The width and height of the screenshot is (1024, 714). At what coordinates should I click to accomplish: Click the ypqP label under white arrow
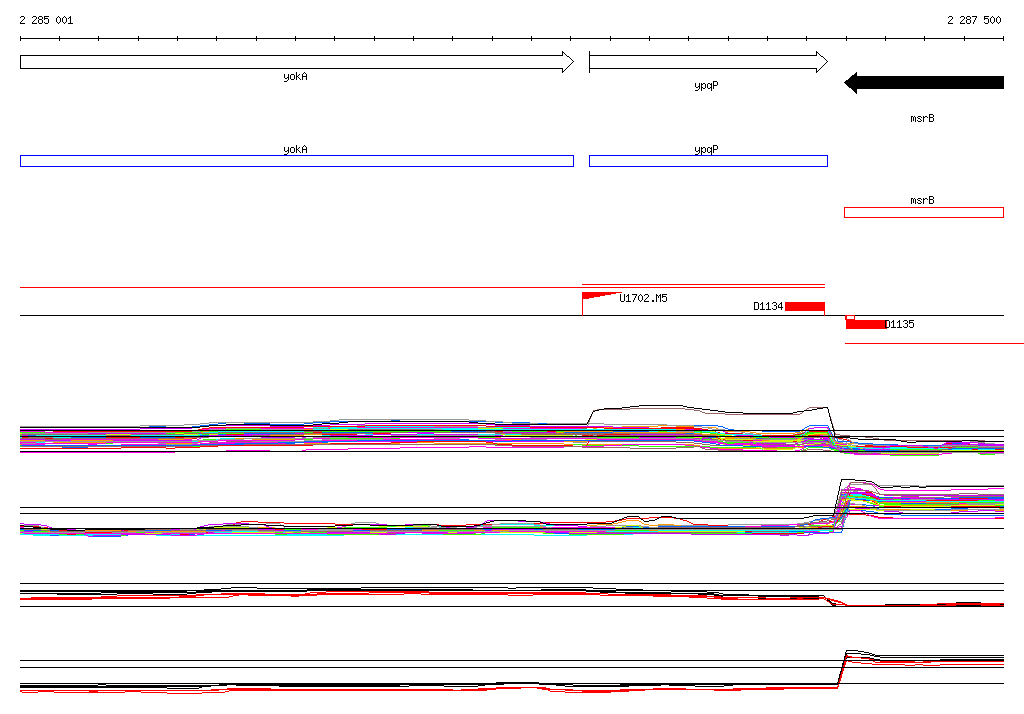coord(706,86)
